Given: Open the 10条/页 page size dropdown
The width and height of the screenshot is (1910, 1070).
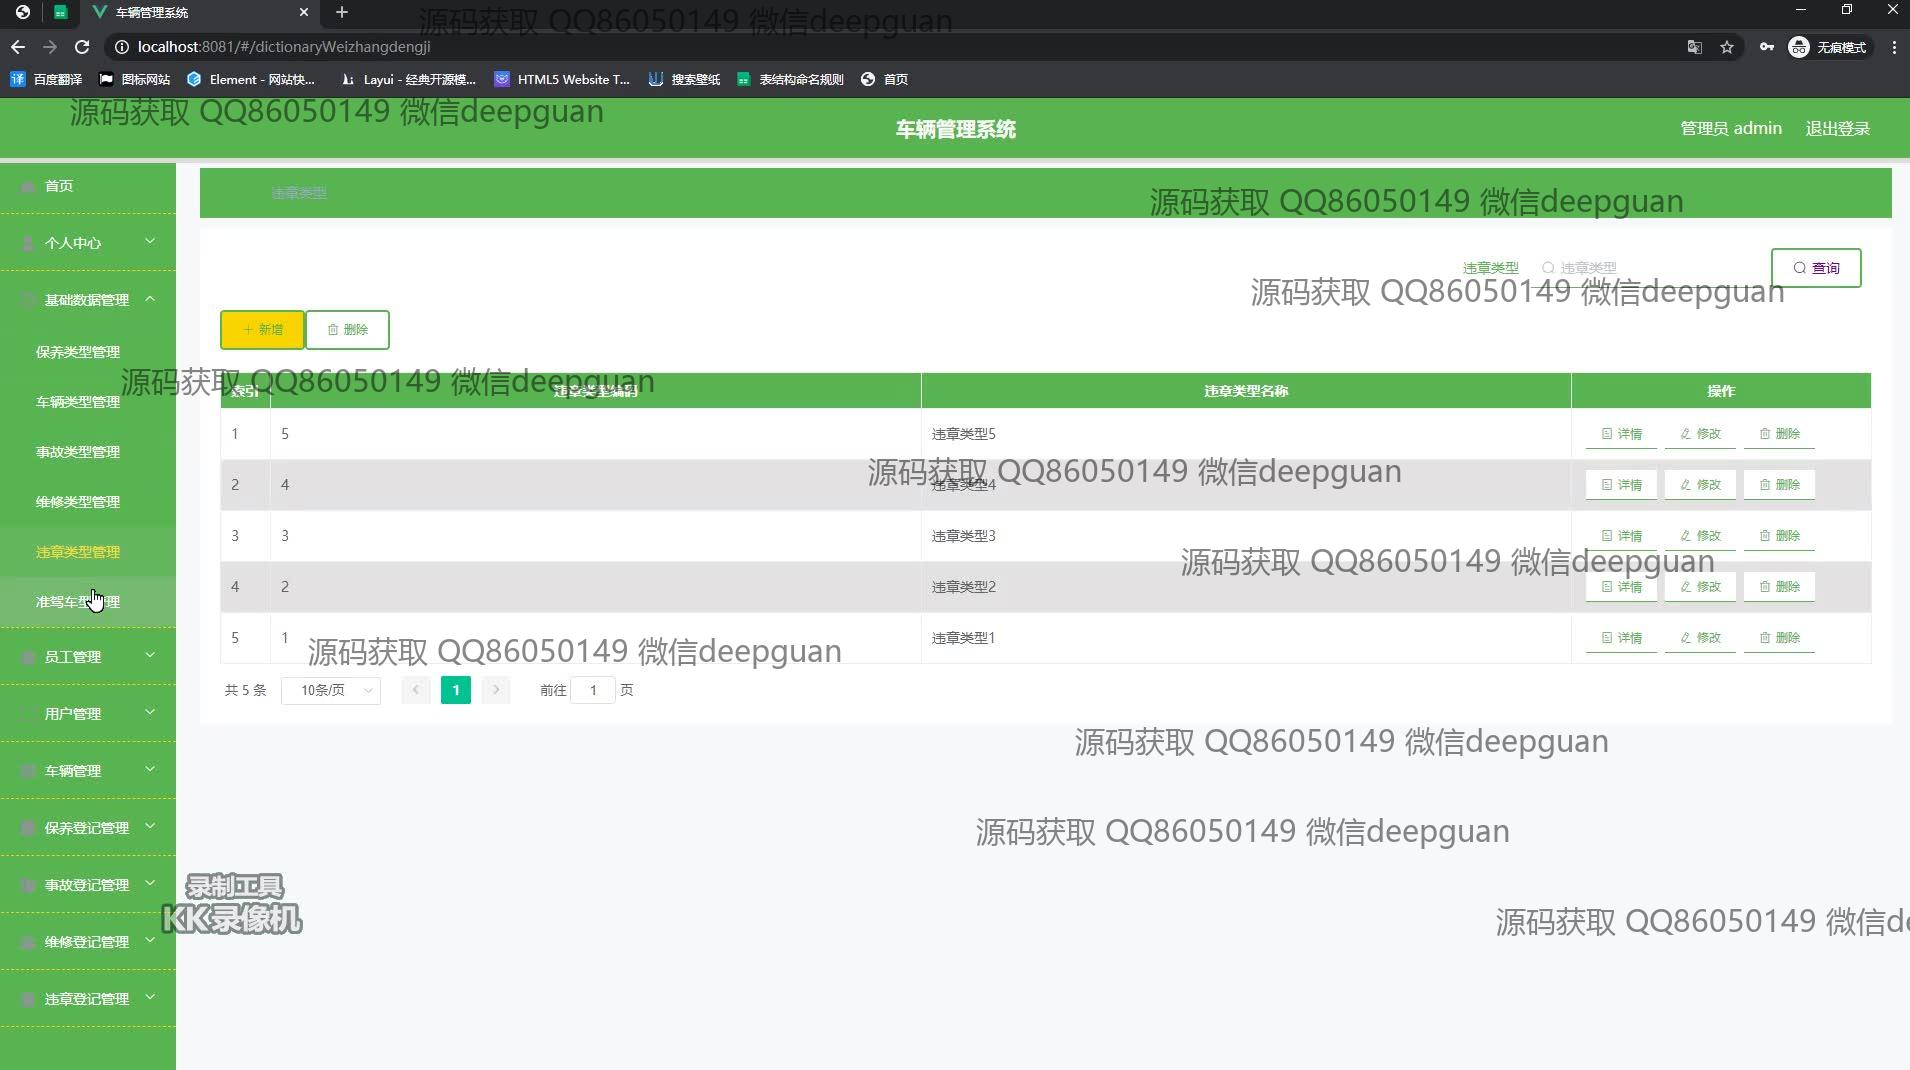Looking at the screenshot, I should (x=331, y=690).
